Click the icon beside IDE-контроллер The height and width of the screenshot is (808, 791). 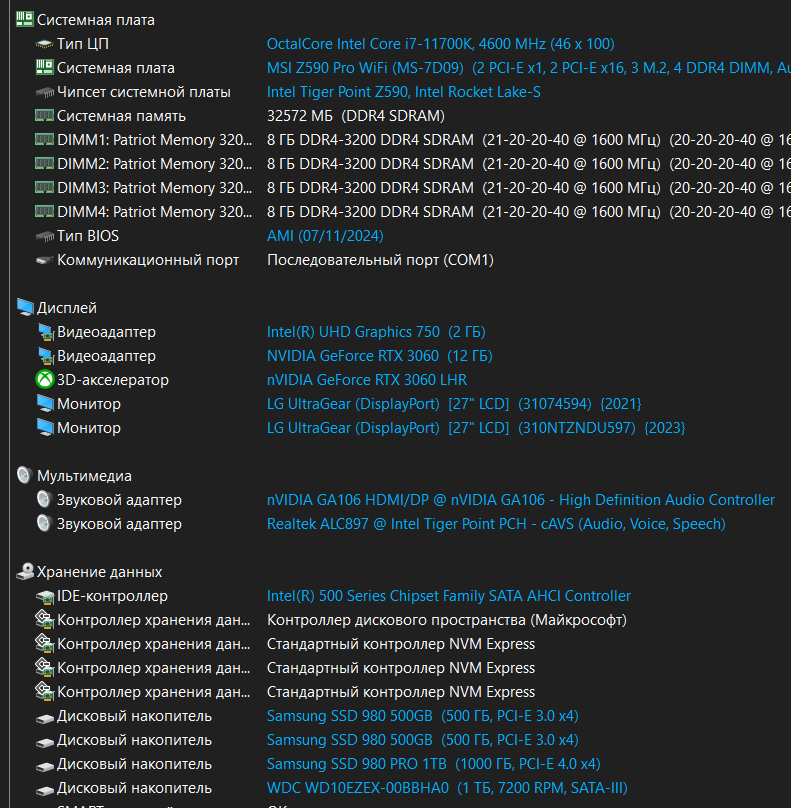point(44,596)
